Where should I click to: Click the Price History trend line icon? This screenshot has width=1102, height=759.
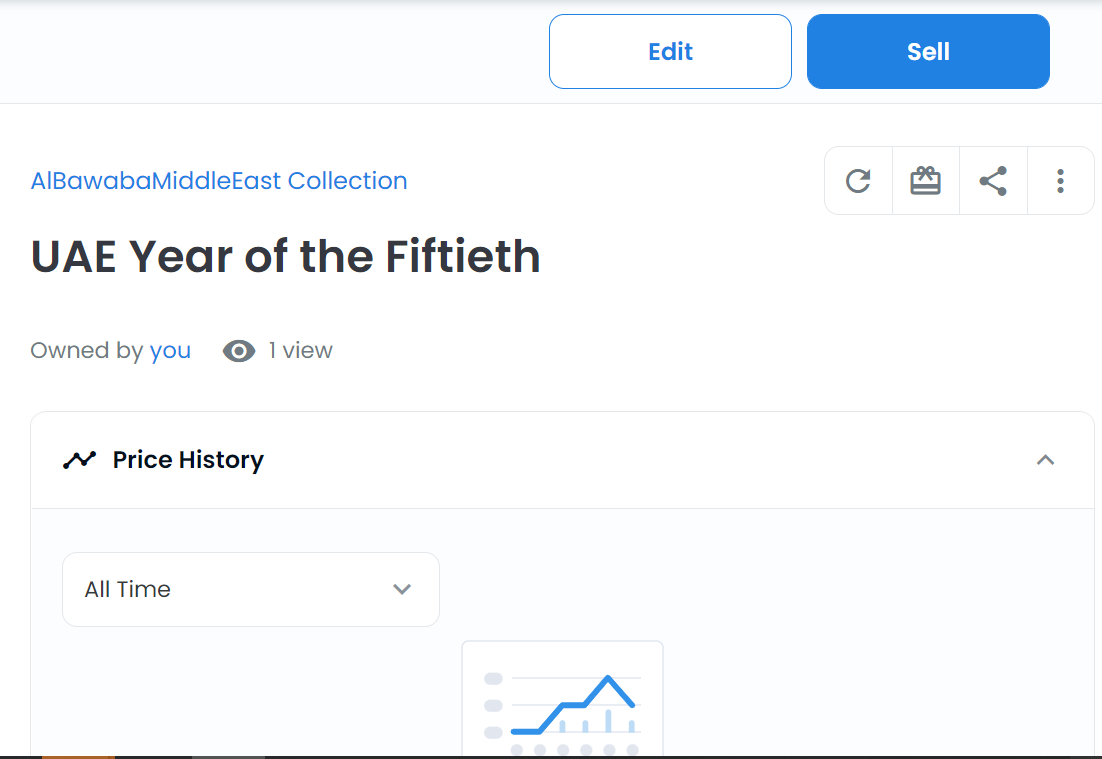[79, 460]
